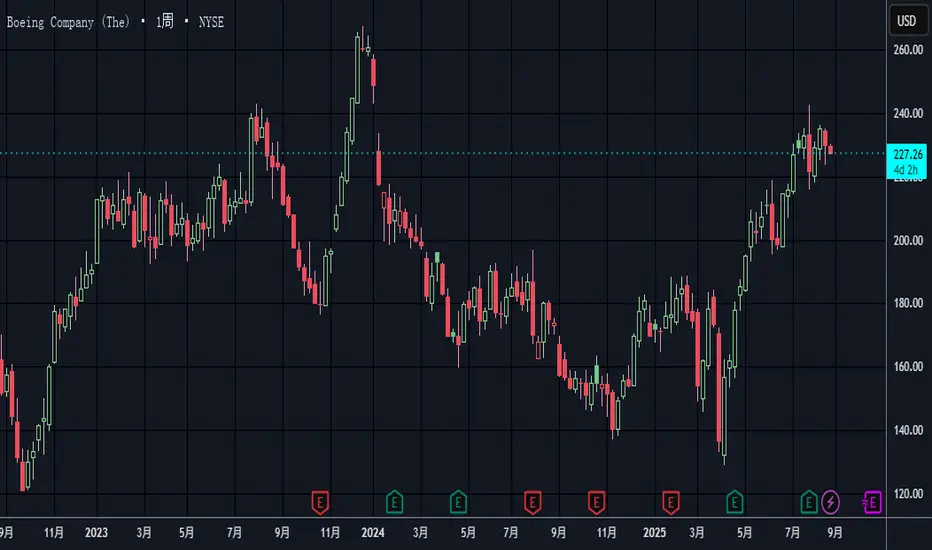This screenshot has height=550, width=932.
Task: Click the 227.26 current price label
Action: pos(906,153)
